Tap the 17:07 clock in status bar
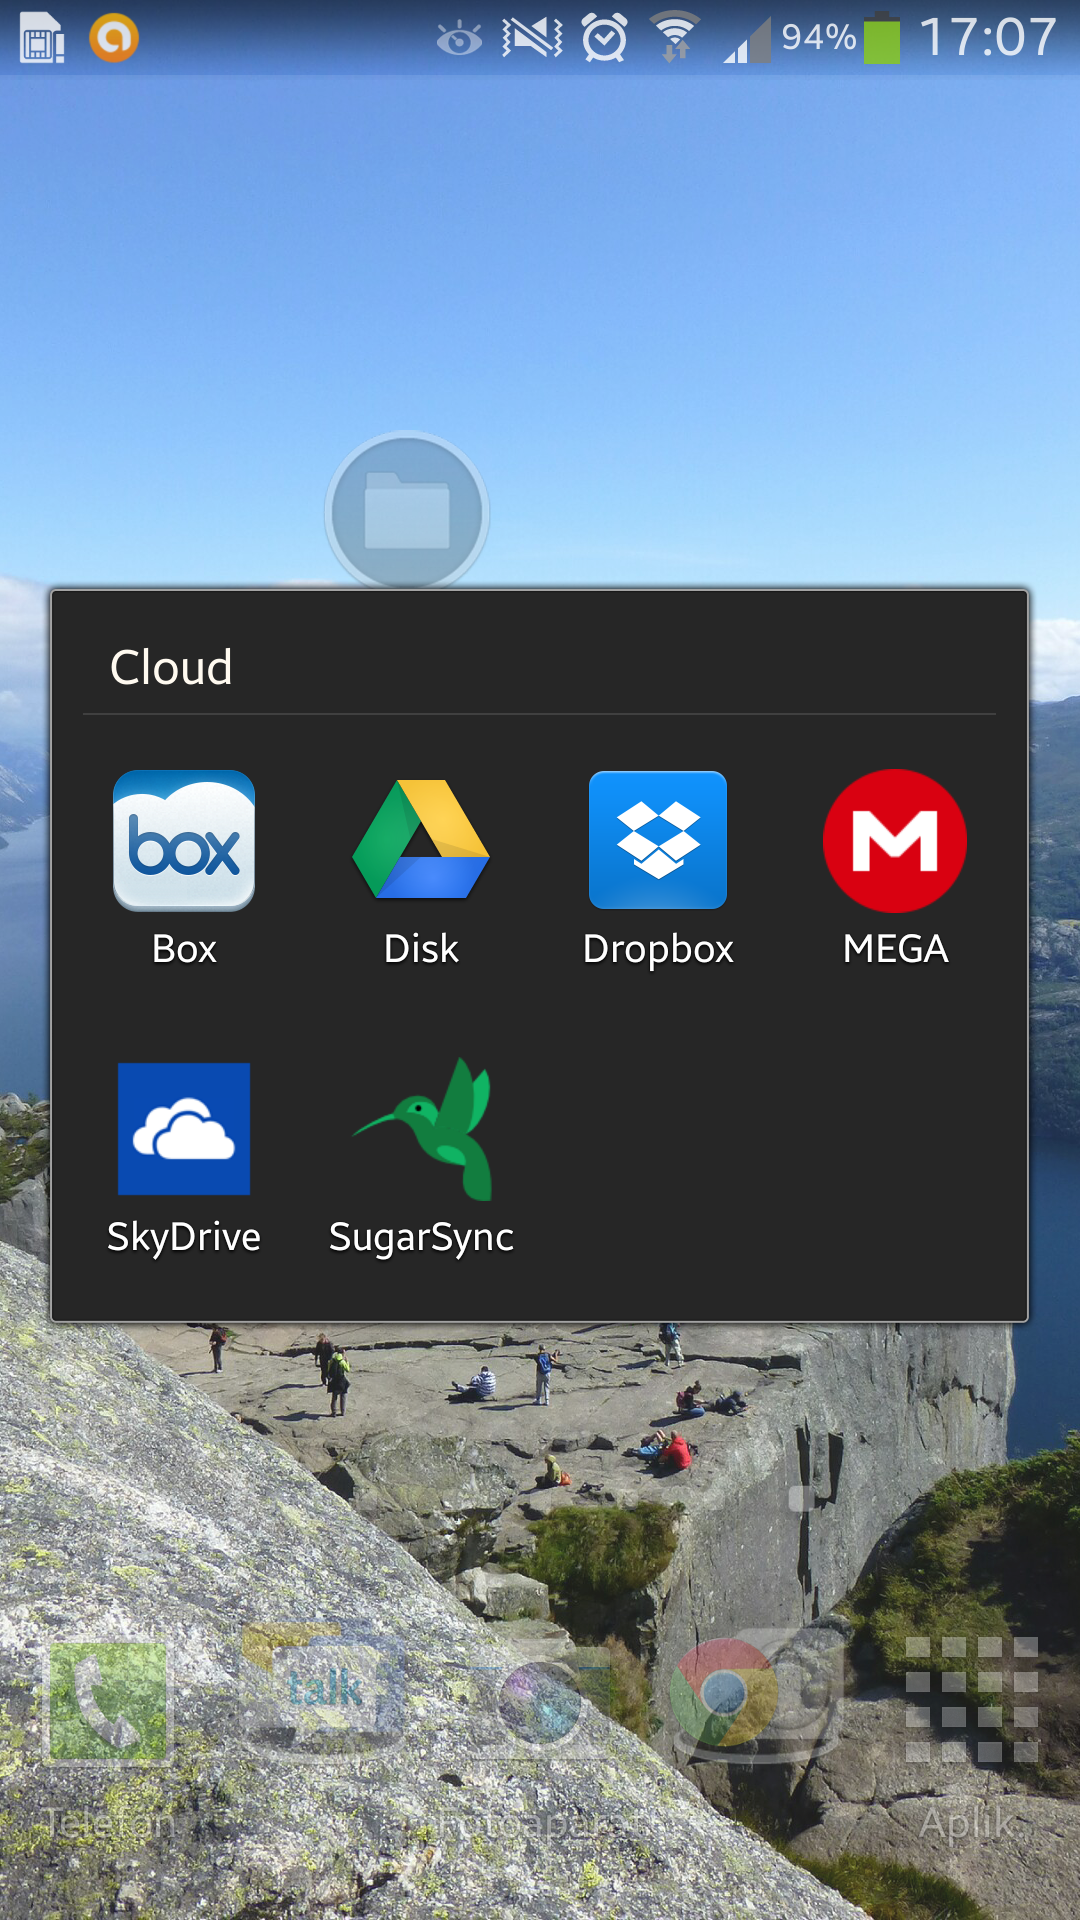The width and height of the screenshot is (1080, 1920). (x=987, y=38)
